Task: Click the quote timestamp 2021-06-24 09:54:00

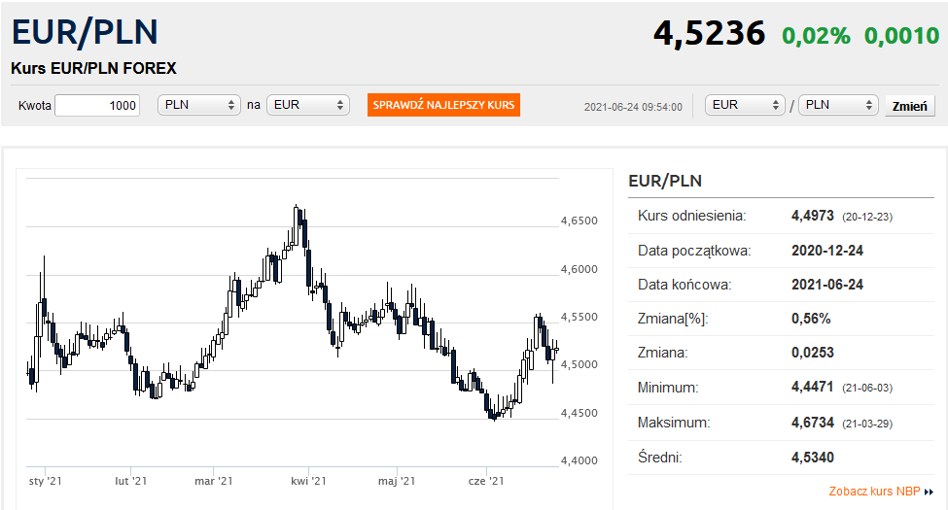Action: click(633, 106)
